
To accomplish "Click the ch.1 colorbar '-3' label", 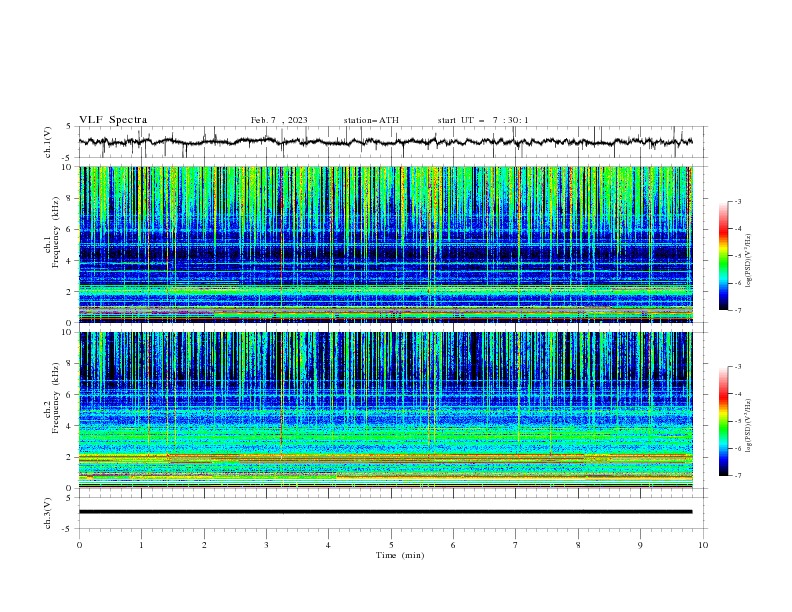I will click(x=737, y=201).
